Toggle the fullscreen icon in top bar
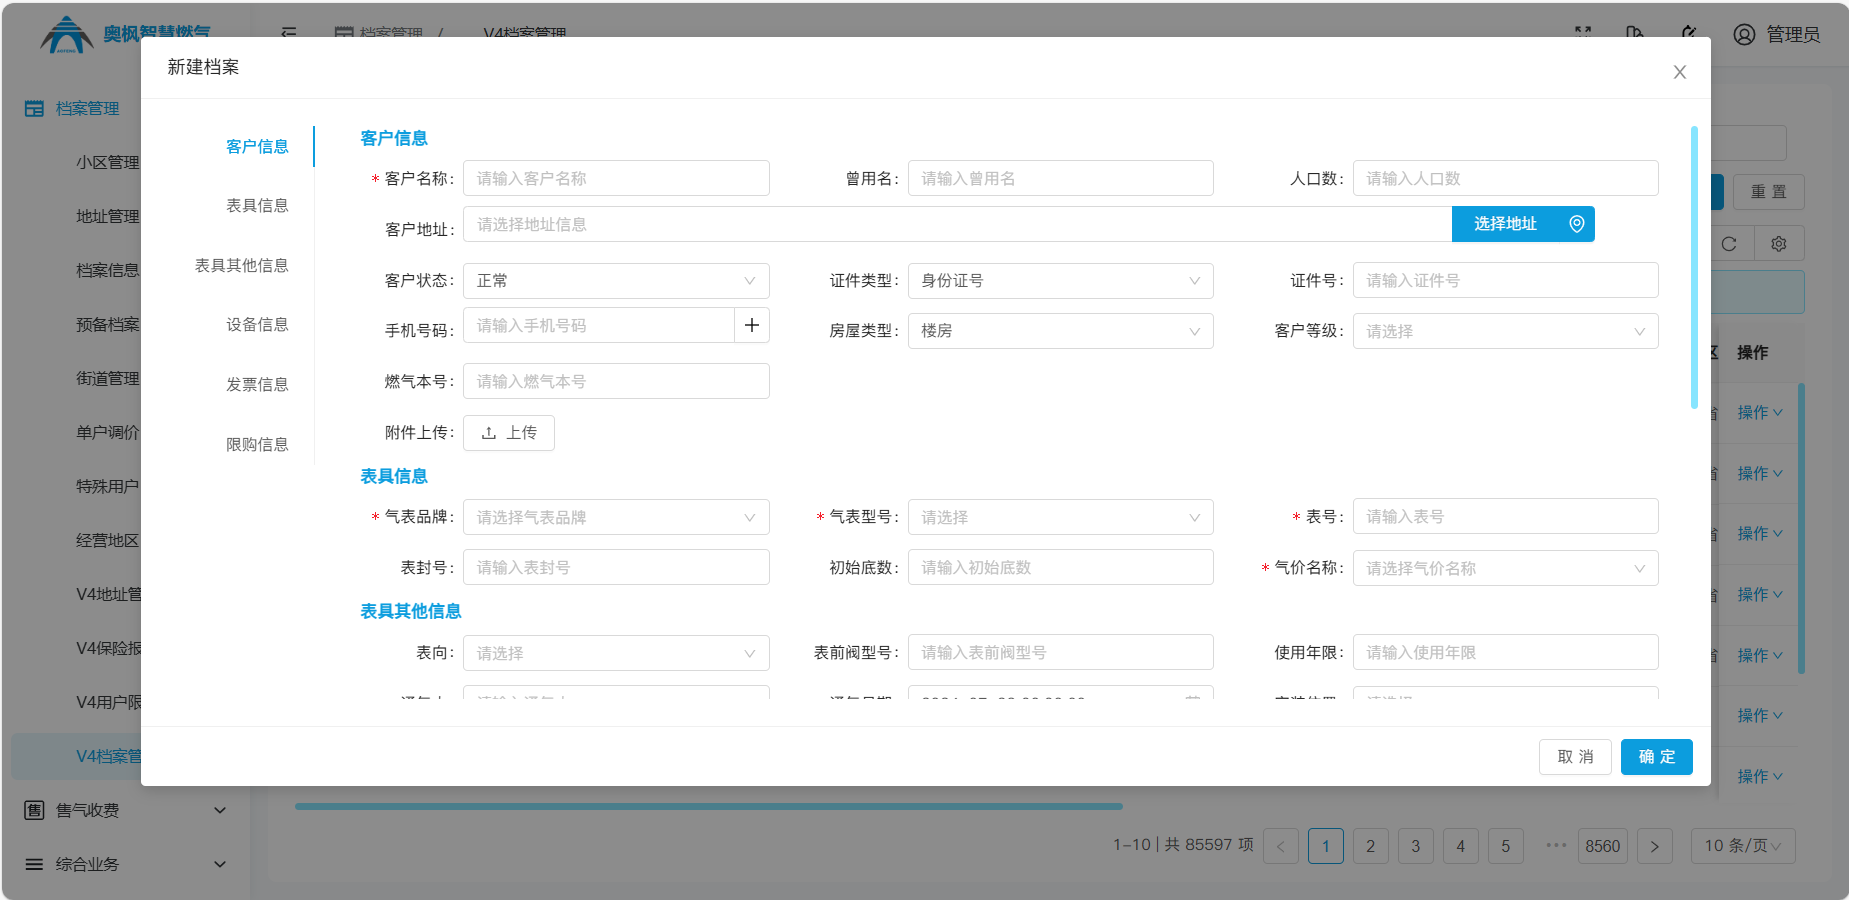1849x900 pixels. 1583,34
